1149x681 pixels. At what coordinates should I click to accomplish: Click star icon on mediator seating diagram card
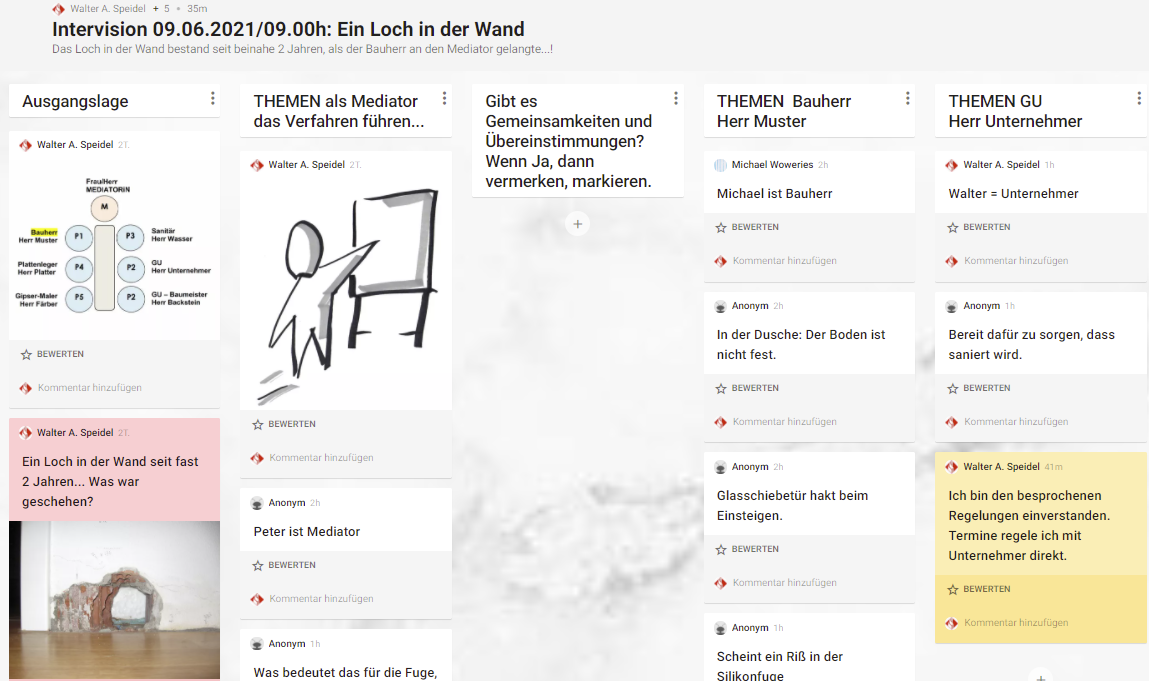tap(26, 354)
